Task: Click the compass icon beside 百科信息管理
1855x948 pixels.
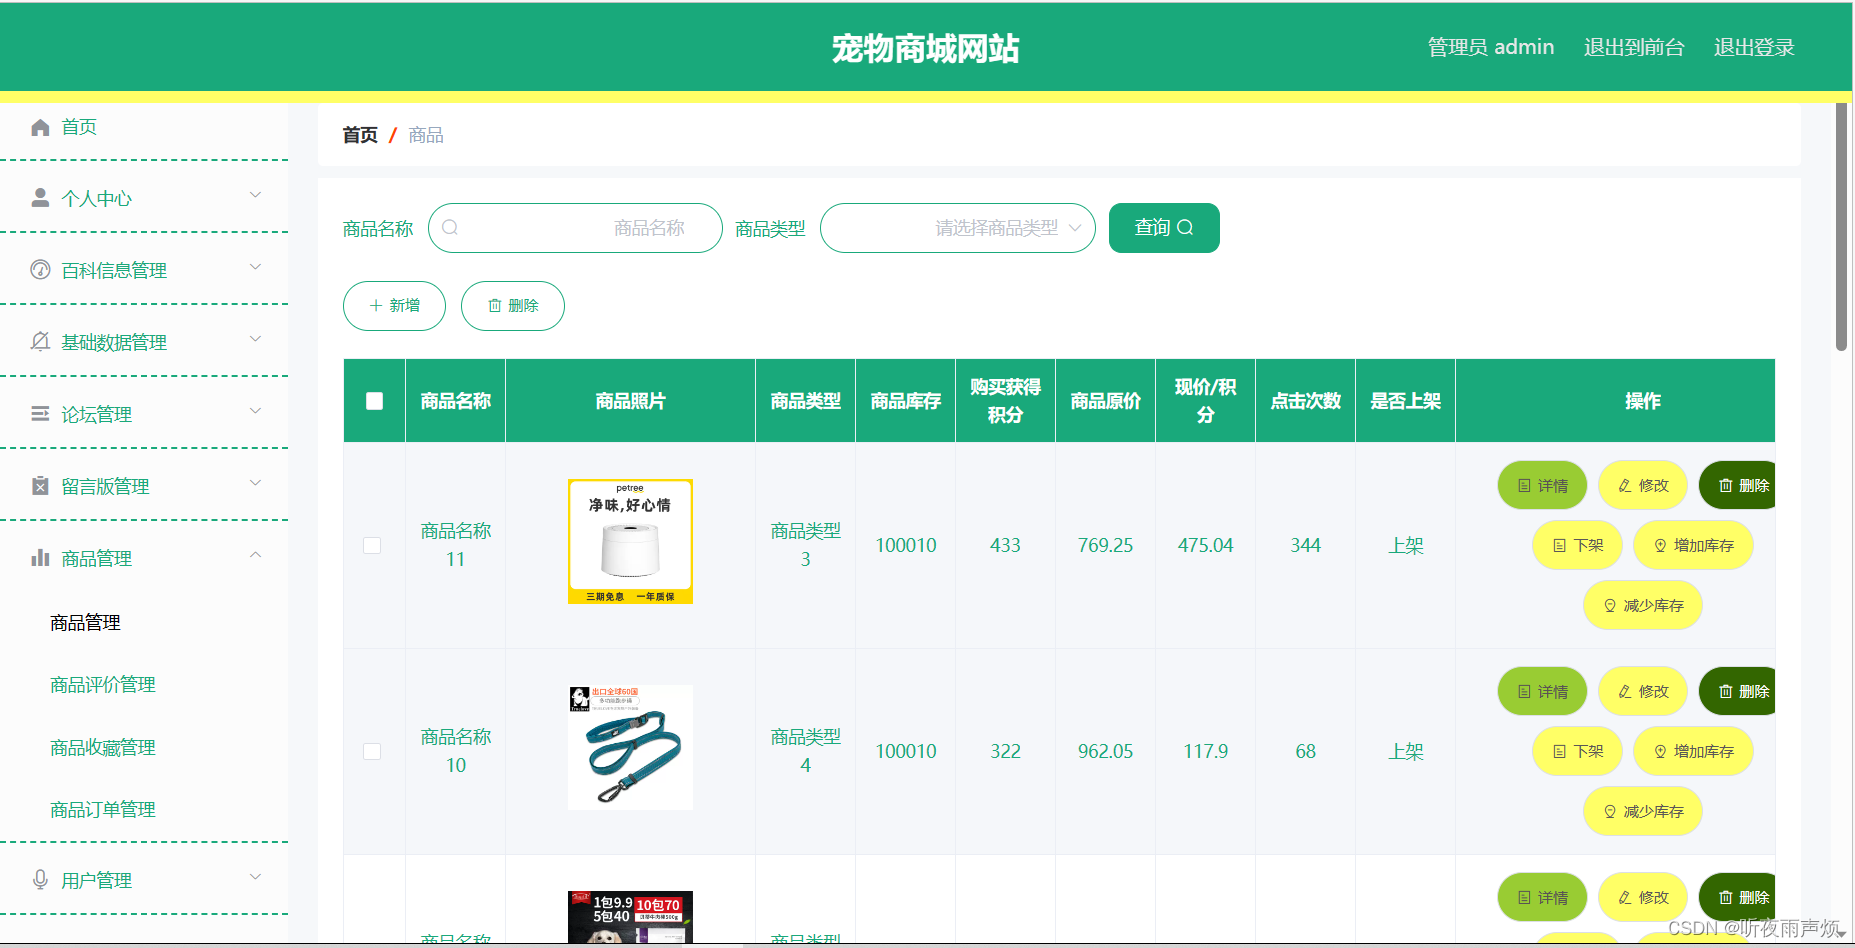Action: click(40, 270)
